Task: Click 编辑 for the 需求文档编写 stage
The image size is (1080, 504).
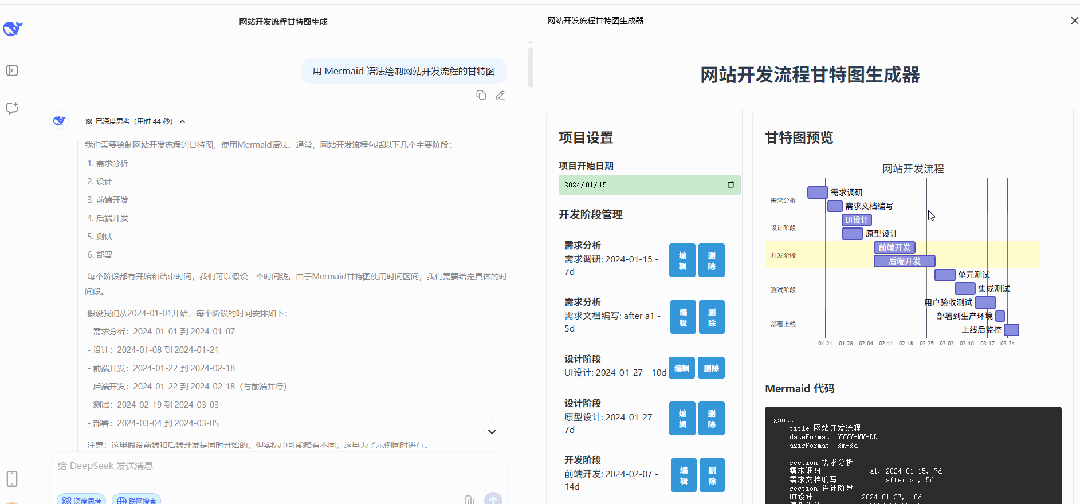Action: (683, 317)
